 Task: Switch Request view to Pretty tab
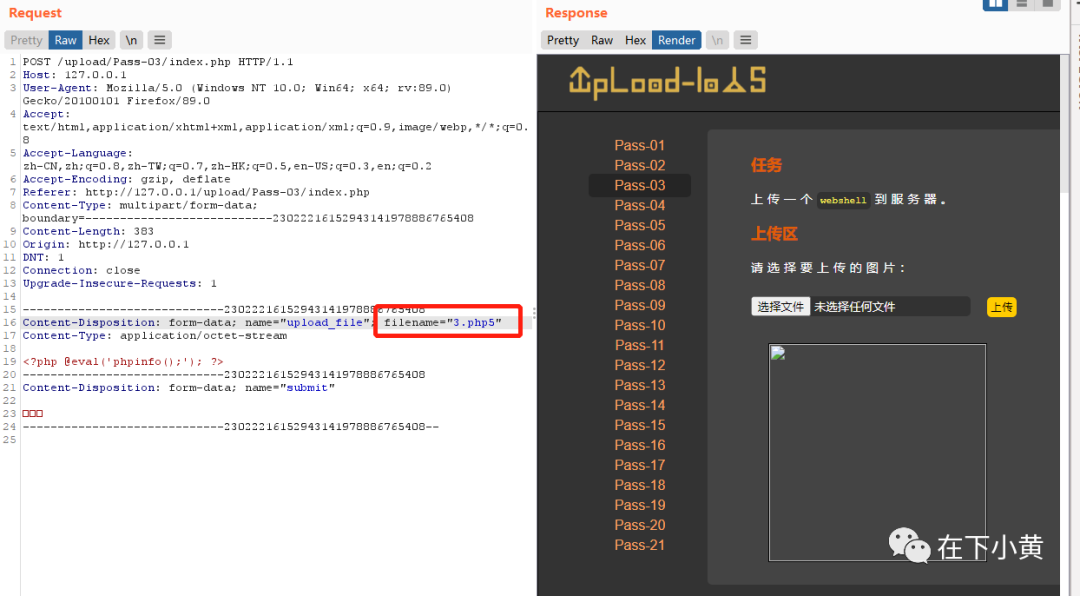pyautogui.click(x=26, y=40)
